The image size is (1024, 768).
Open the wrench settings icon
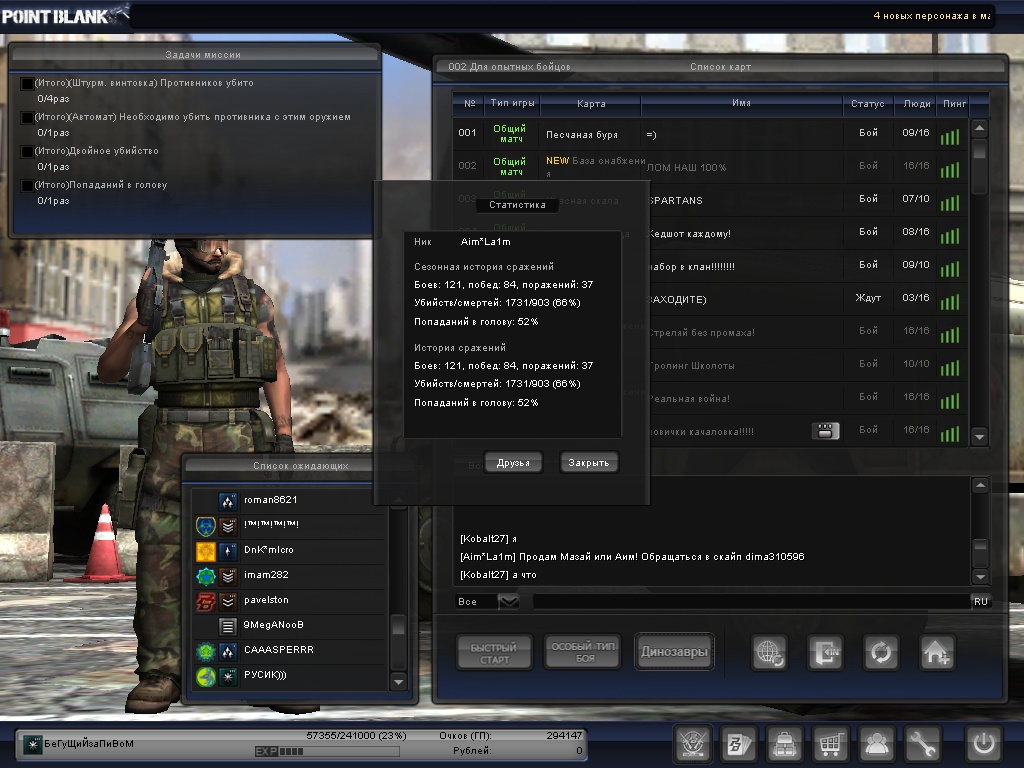click(923, 743)
